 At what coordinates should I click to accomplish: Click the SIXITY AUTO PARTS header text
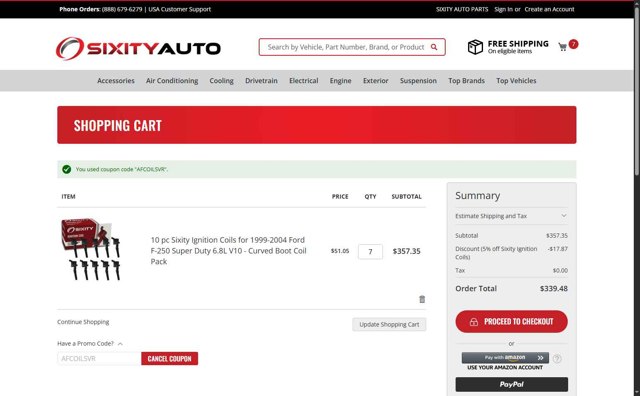462,9
